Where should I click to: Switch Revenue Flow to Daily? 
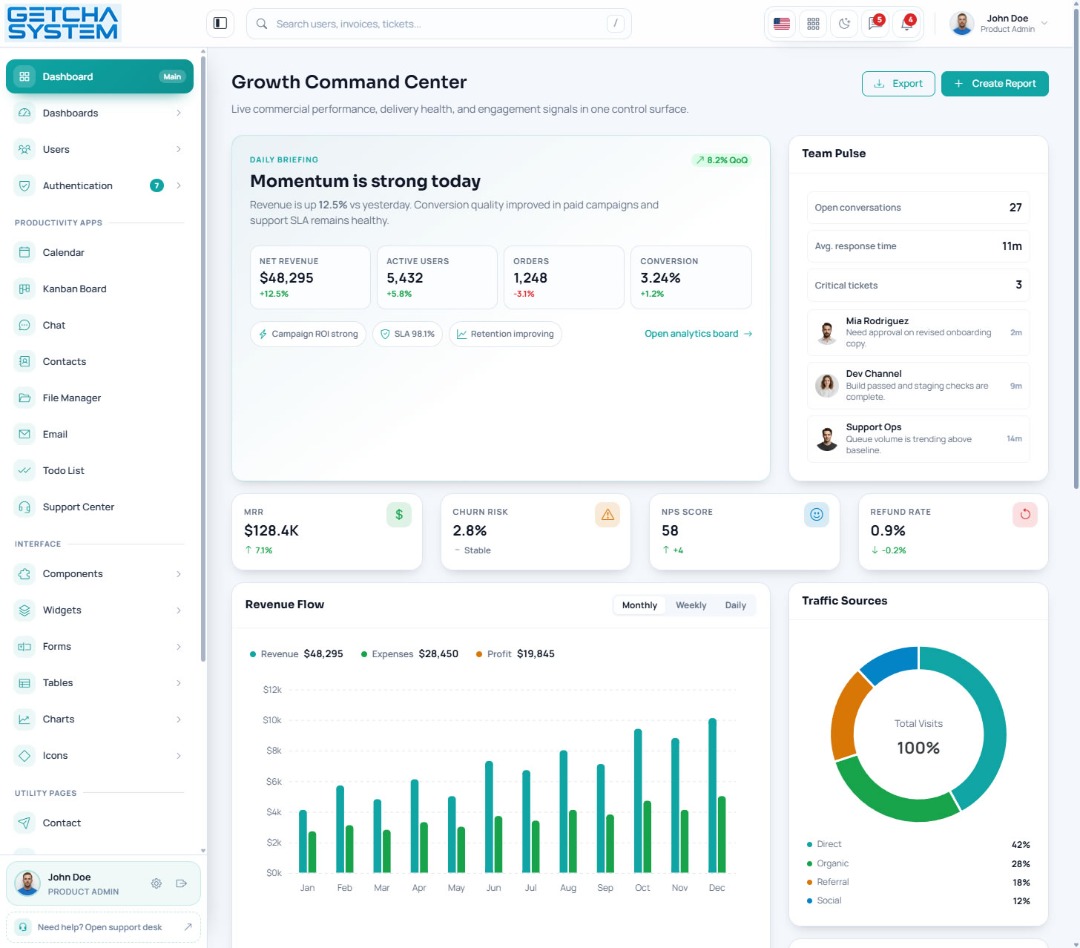735,605
